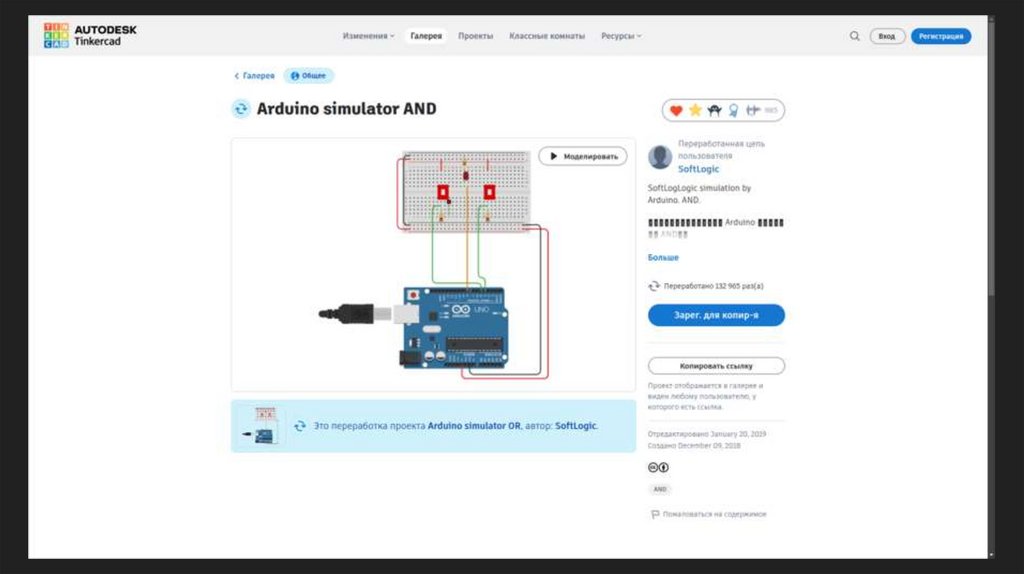Click the Переработано 132 965 раз(а) text
Image resolution: width=1024 pixels, height=574 pixels.
[x=713, y=286]
